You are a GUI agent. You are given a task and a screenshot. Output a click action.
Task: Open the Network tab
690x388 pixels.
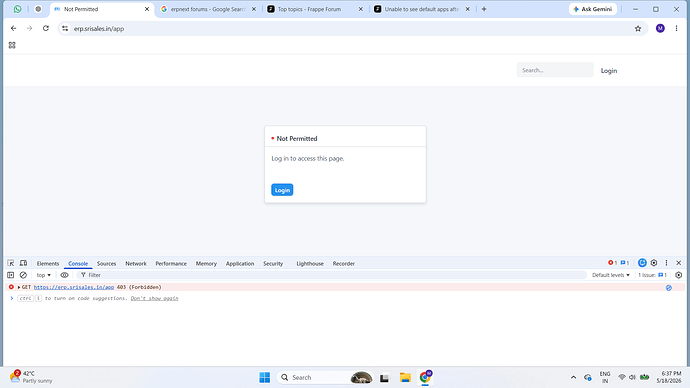coord(136,264)
